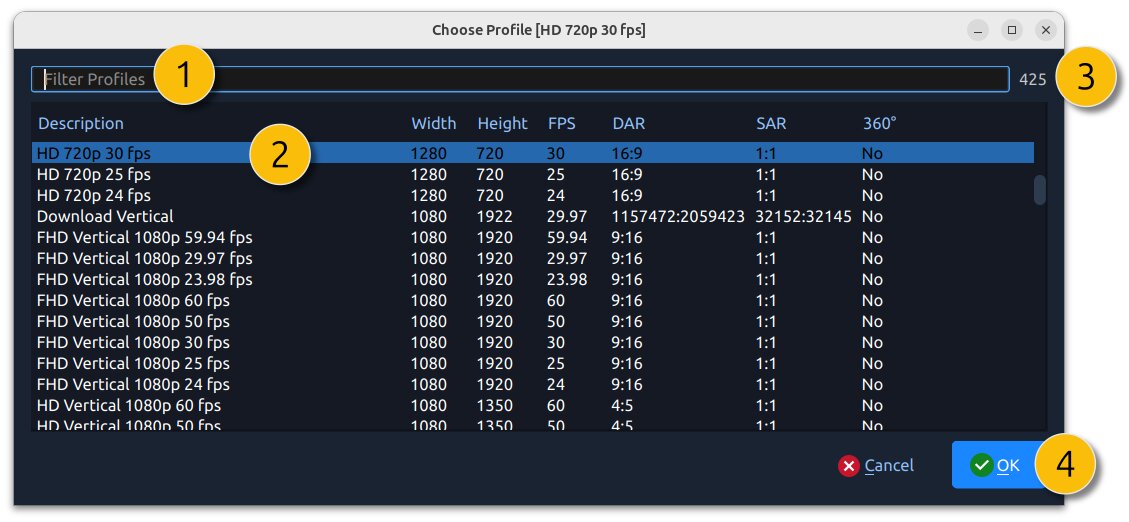Click the green checkmark icon on OK
This screenshot has width=1129, height=522.
tap(982, 465)
